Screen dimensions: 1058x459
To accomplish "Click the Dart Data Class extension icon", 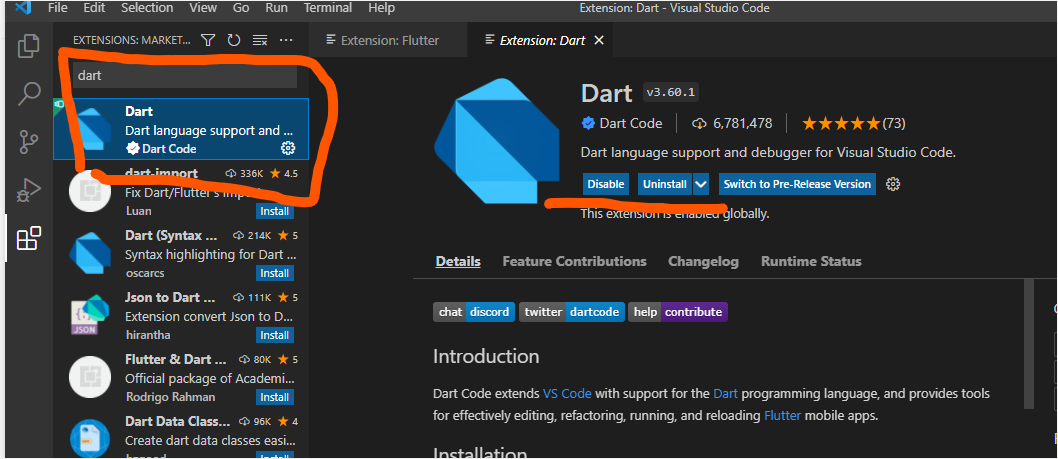I will tap(90, 437).
